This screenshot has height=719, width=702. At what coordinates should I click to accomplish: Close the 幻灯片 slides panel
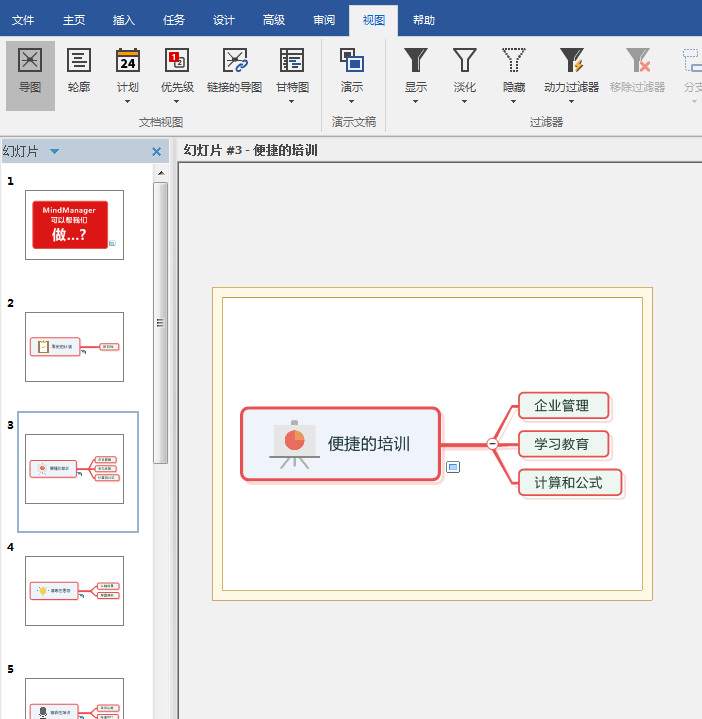point(156,152)
